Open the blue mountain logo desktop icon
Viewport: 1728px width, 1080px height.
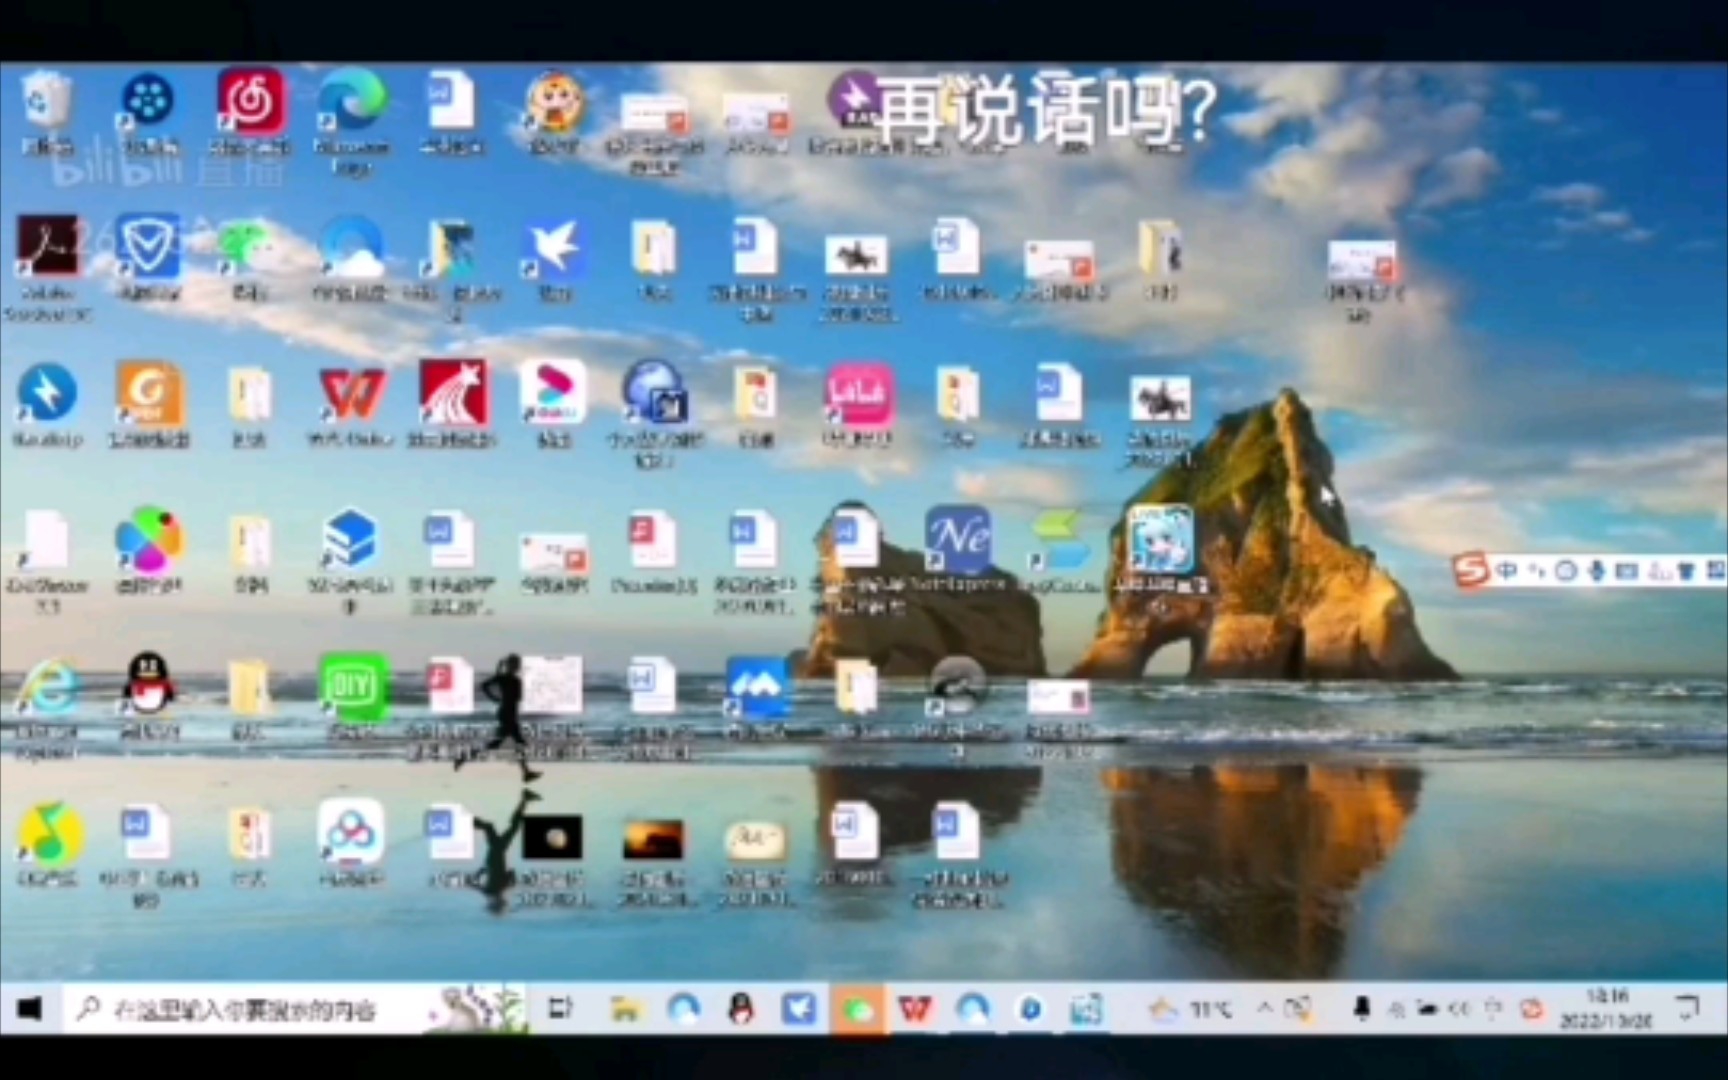coord(756,687)
